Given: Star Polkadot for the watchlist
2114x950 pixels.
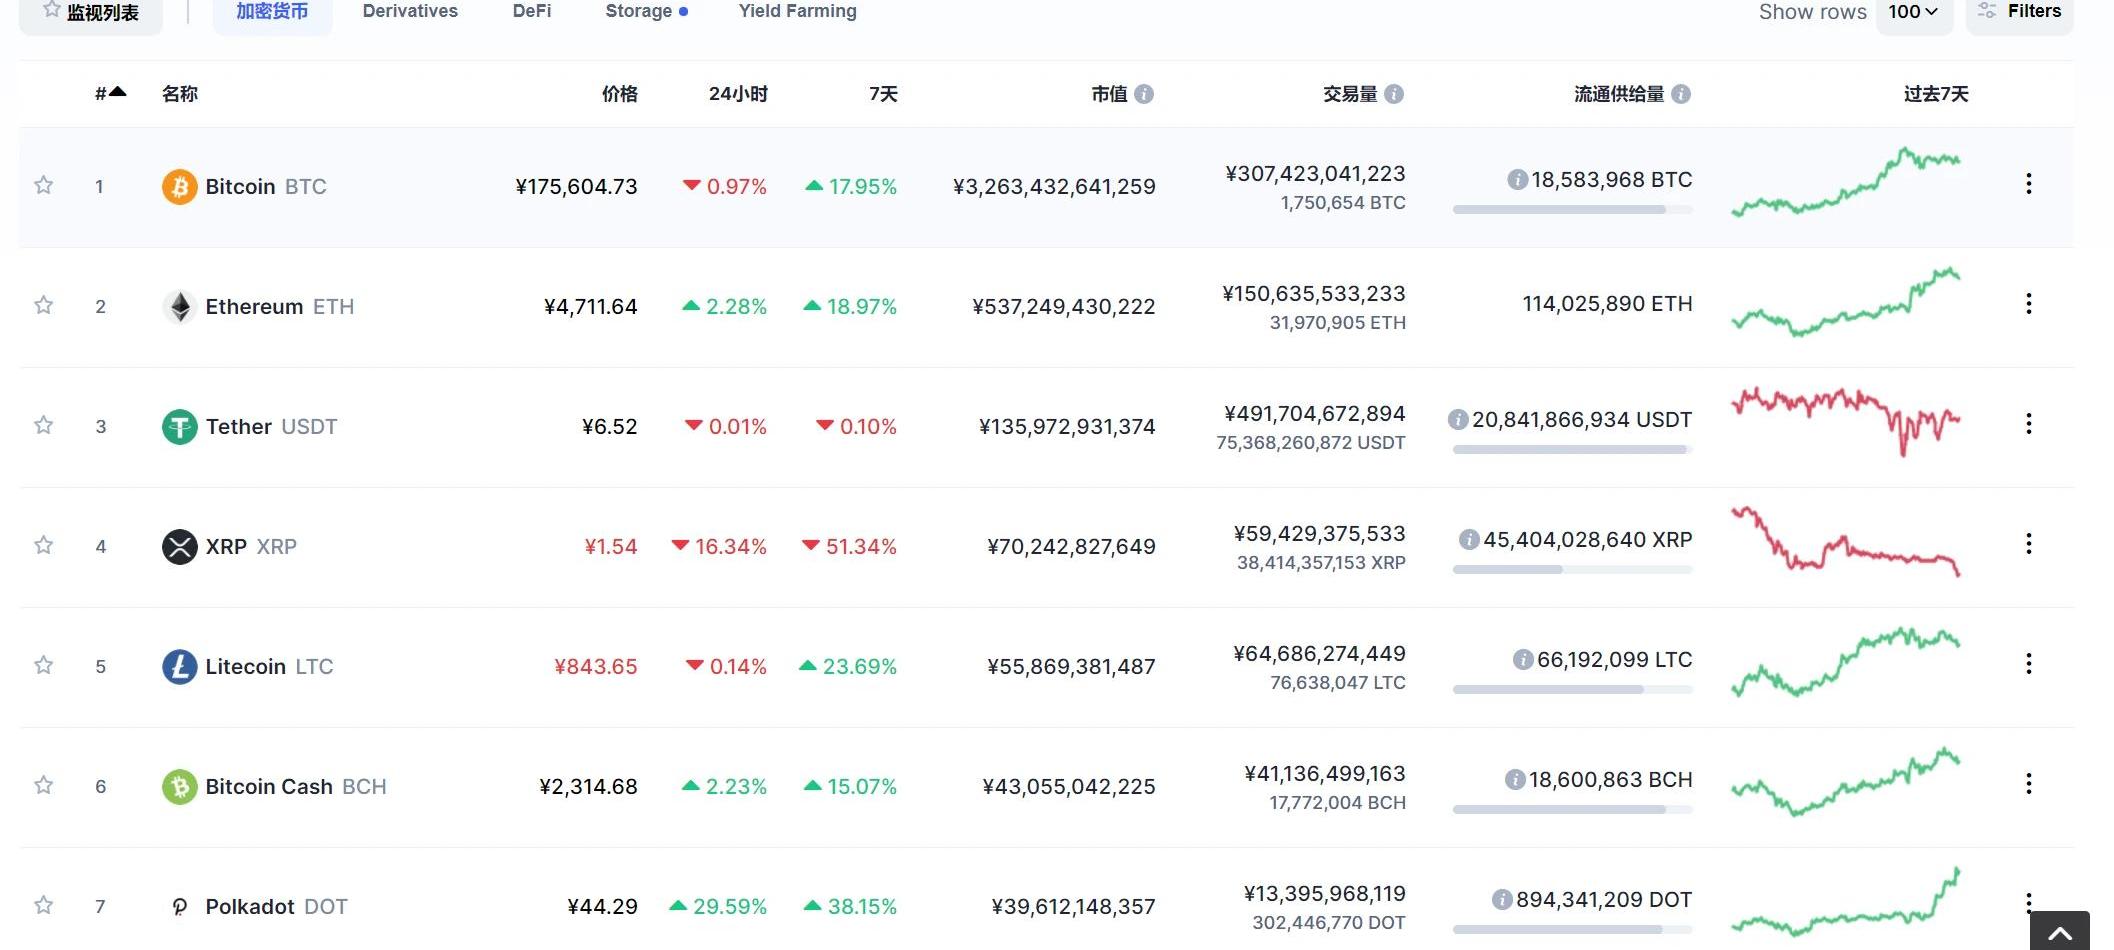Looking at the screenshot, I should click(43, 905).
